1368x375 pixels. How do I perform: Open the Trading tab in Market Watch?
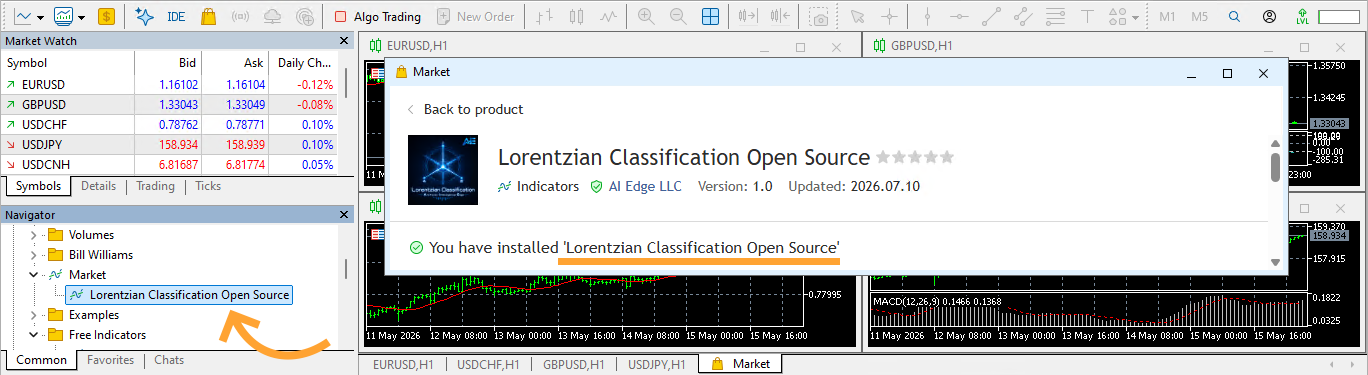coord(155,186)
